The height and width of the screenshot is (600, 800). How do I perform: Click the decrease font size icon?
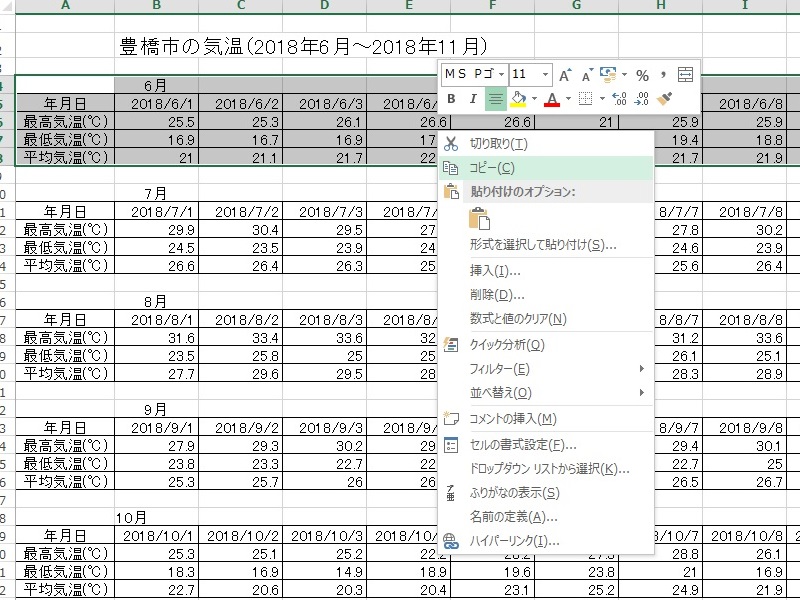click(586, 74)
